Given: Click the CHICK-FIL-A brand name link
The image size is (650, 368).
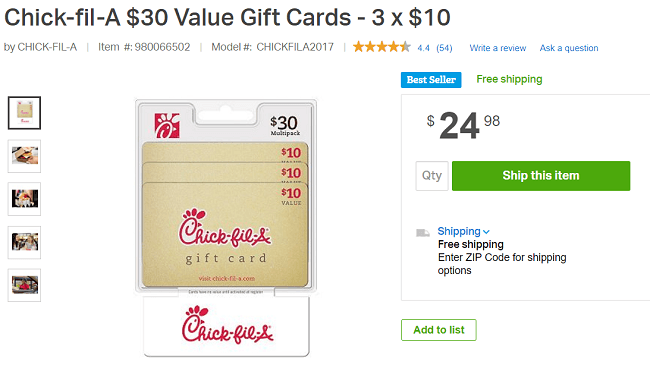Looking at the screenshot, I should [47, 47].
